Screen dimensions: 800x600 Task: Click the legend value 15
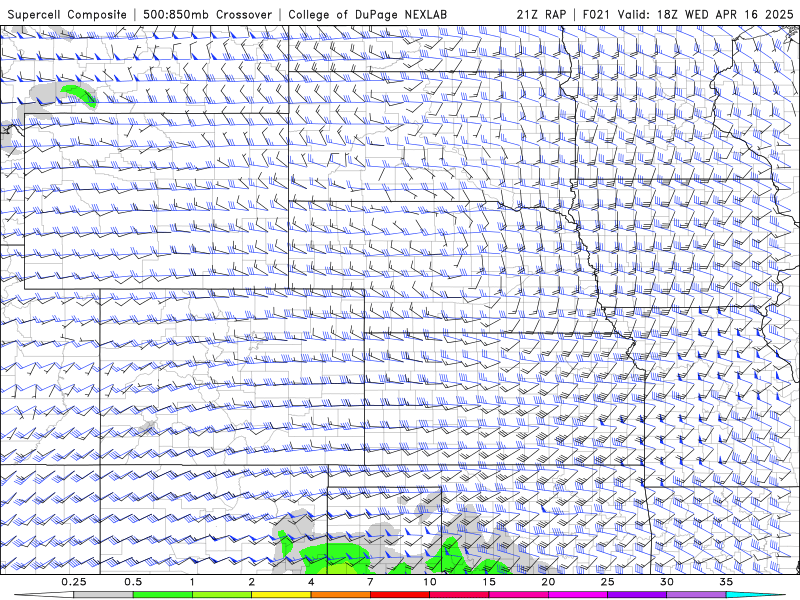pyautogui.click(x=489, y=582)
